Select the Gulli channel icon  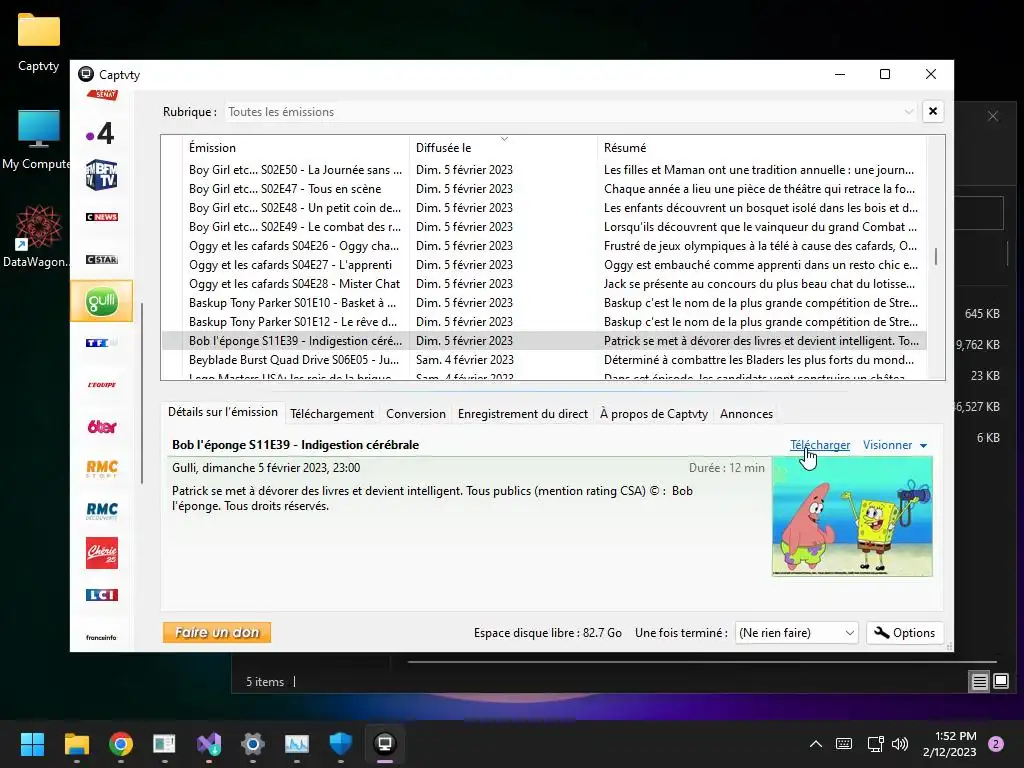point(101,301)
